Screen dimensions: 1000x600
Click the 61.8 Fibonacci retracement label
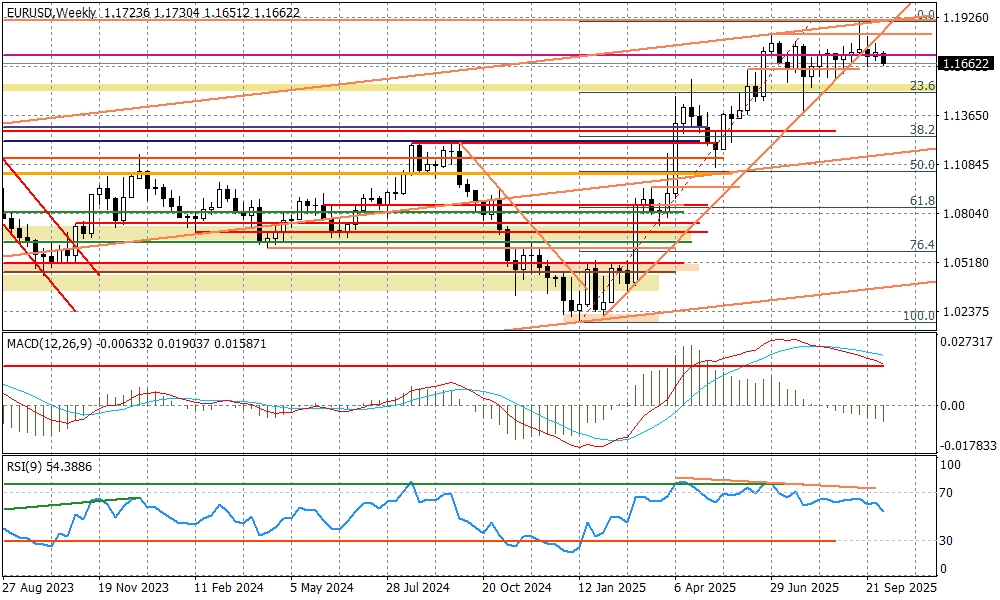point(921,201)
